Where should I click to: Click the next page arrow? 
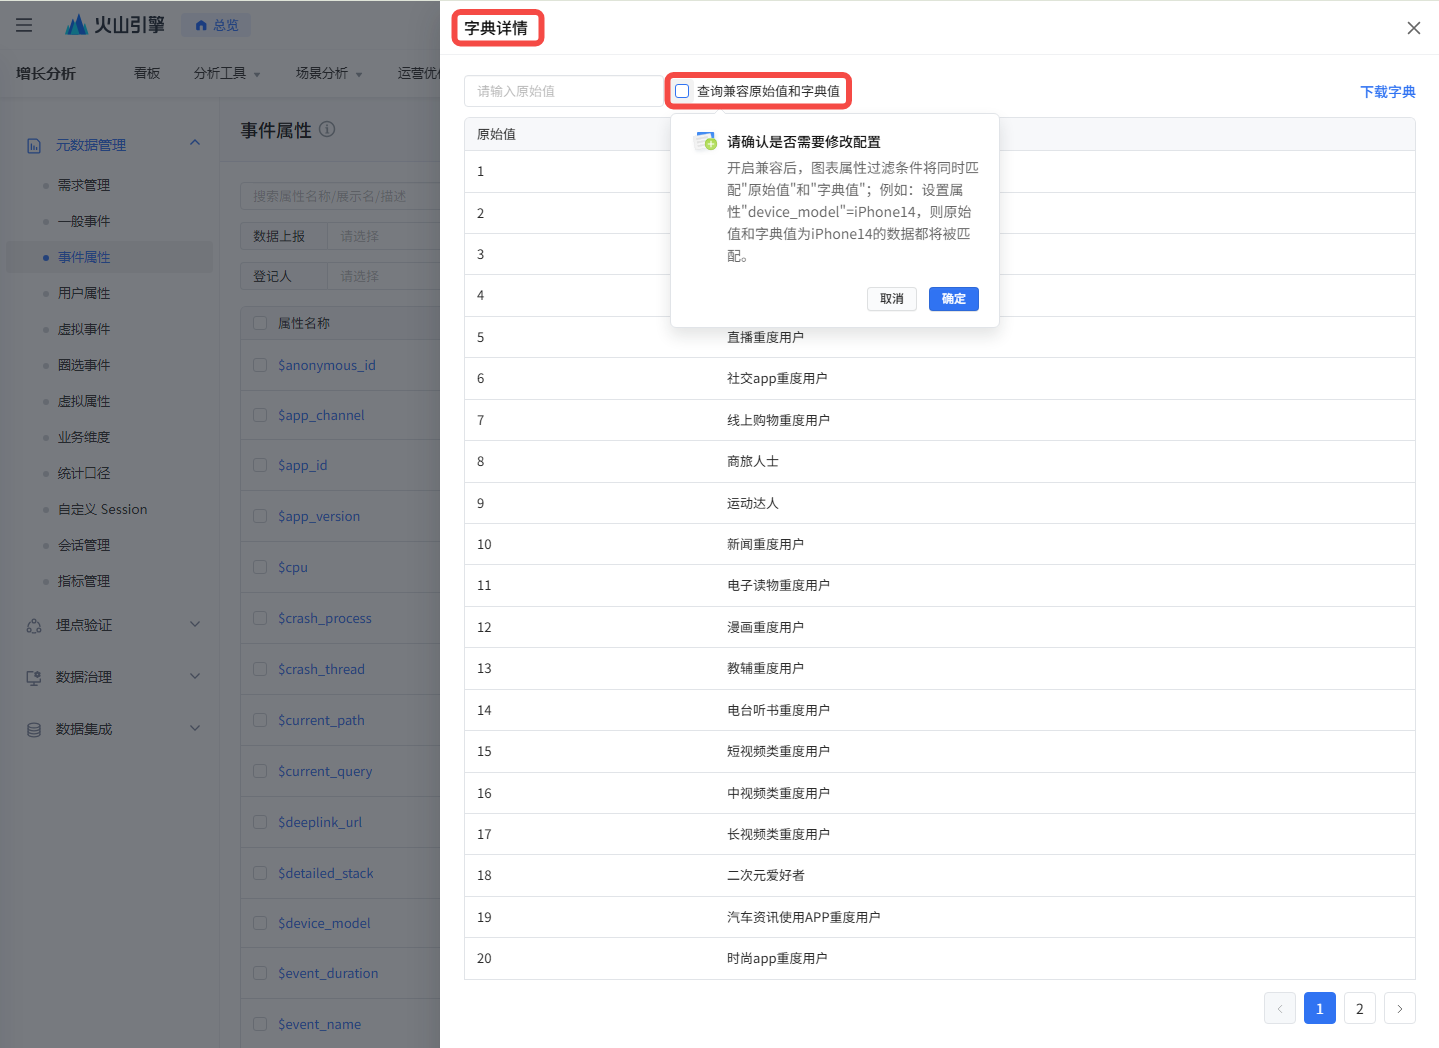tap(1400, 1008)
